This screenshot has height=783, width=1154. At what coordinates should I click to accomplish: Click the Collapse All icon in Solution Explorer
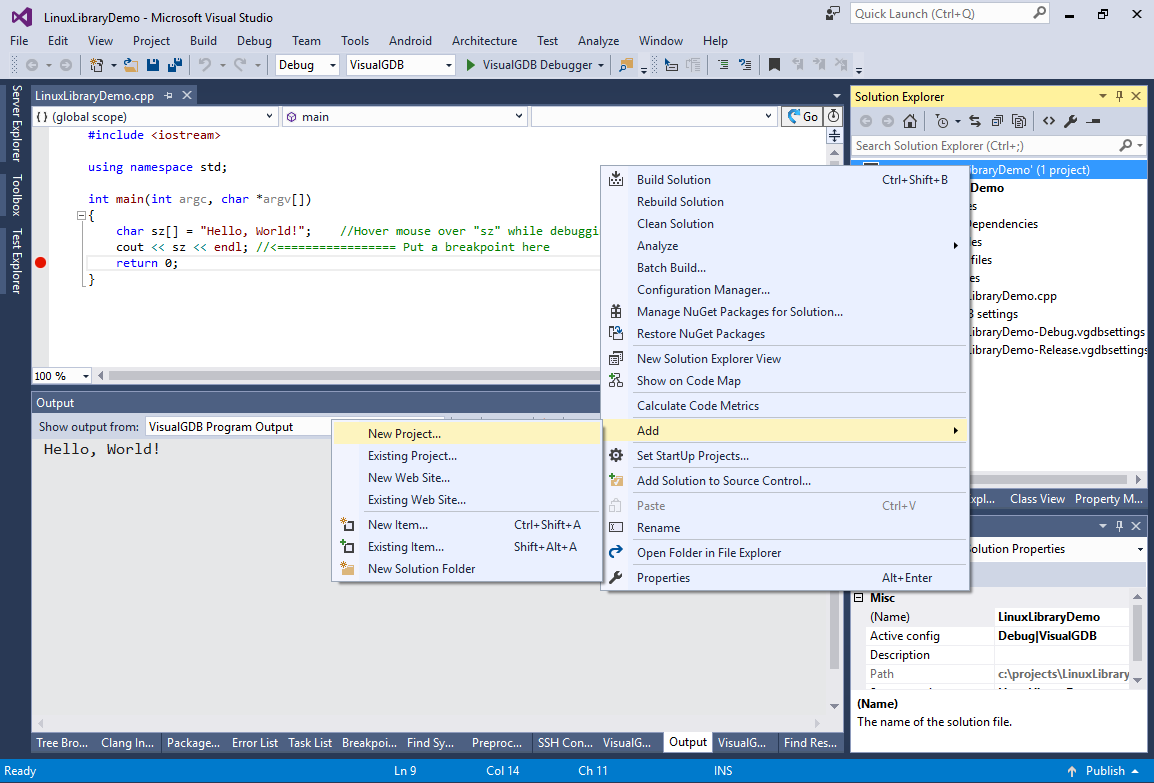pyautogui.click(x=997, y=121)
